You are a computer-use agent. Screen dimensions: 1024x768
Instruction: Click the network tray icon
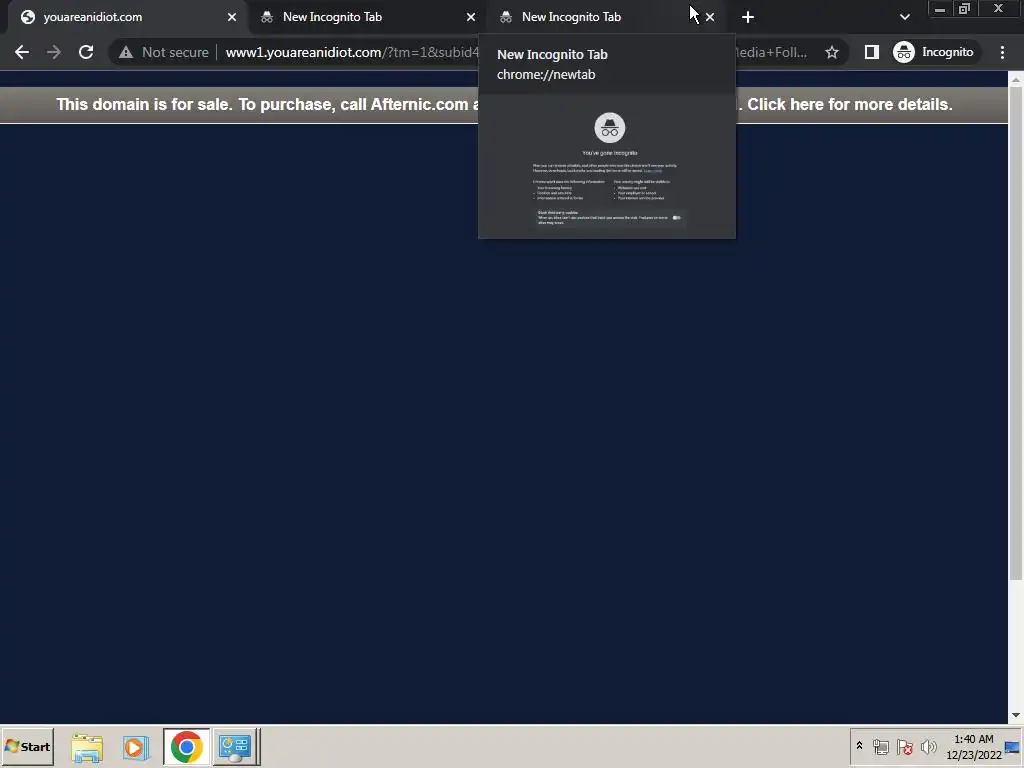880,746
